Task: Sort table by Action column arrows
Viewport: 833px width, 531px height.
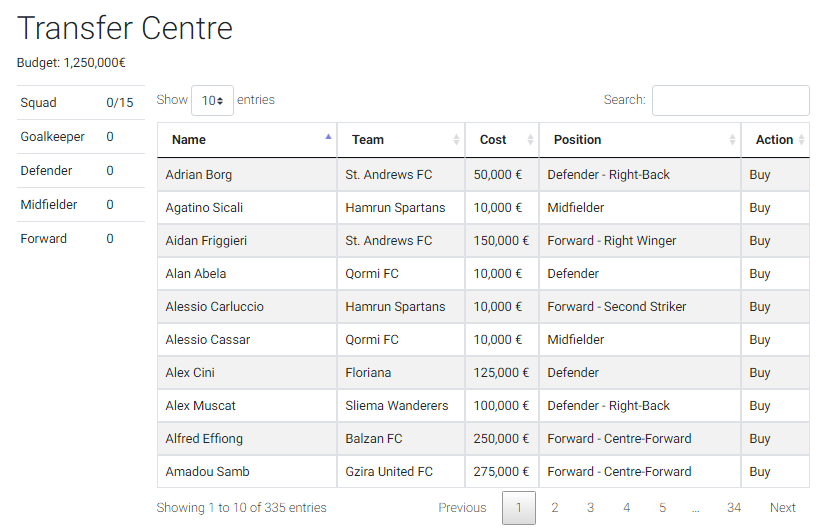Action: pos(801,140)
